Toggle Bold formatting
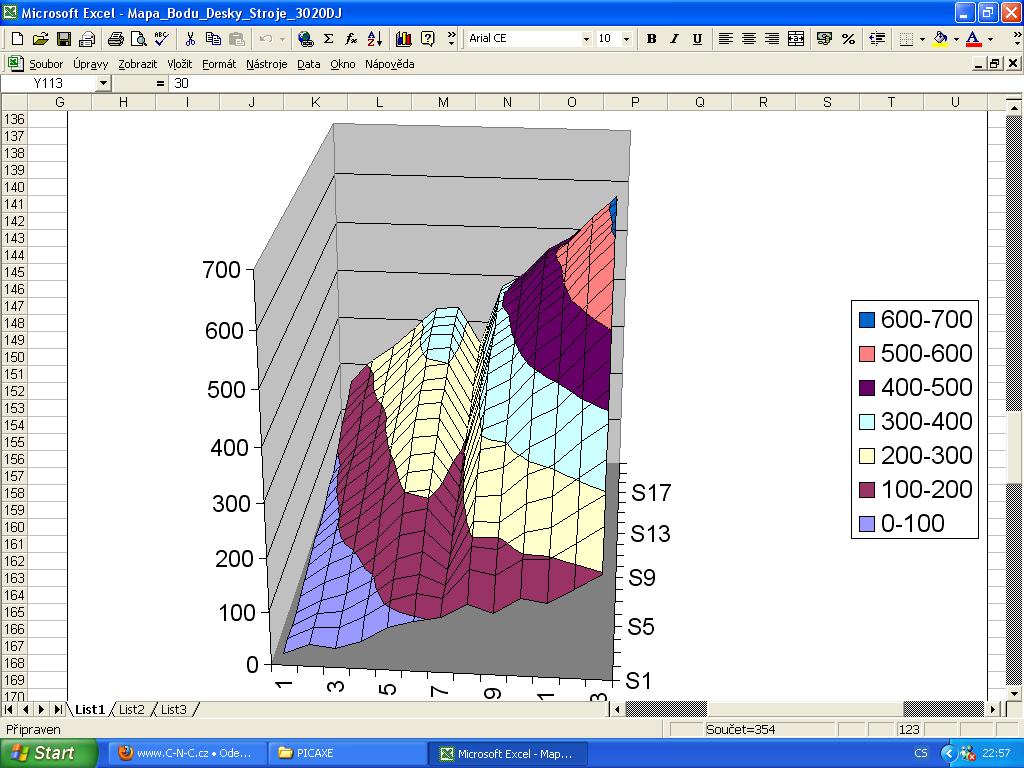 click(651, 39)
